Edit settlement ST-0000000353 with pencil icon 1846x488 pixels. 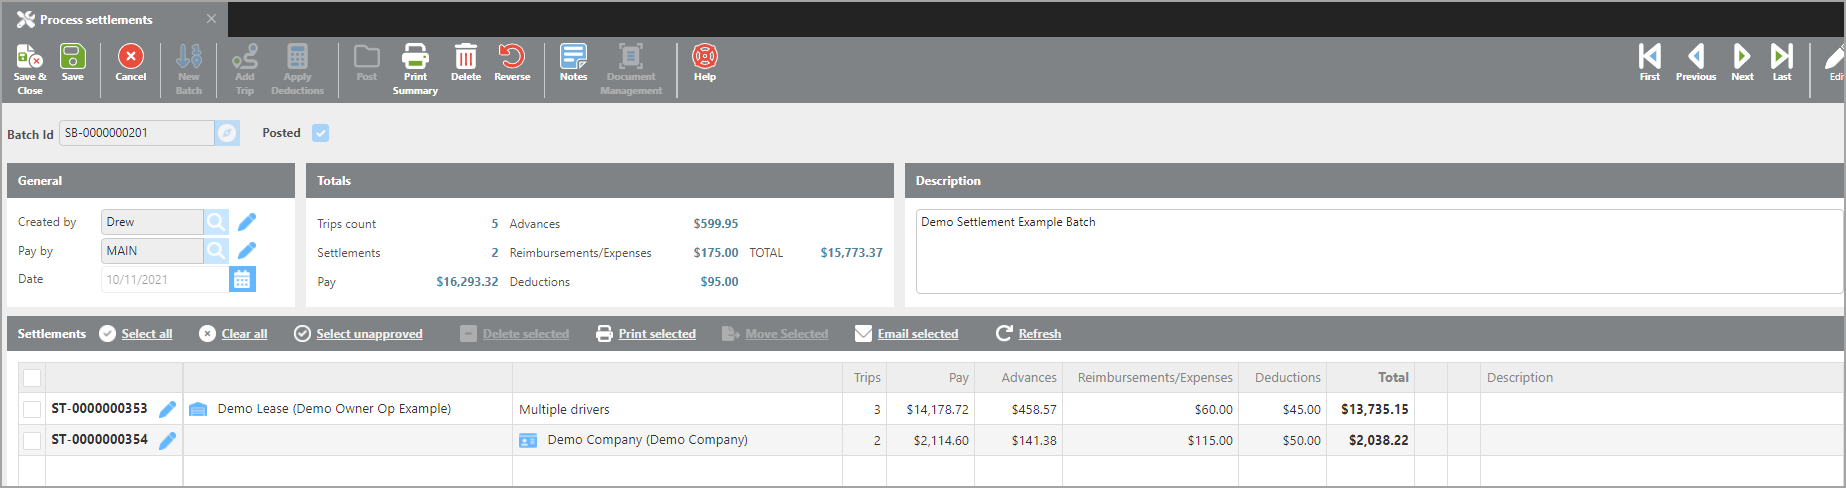coord(168,409)
